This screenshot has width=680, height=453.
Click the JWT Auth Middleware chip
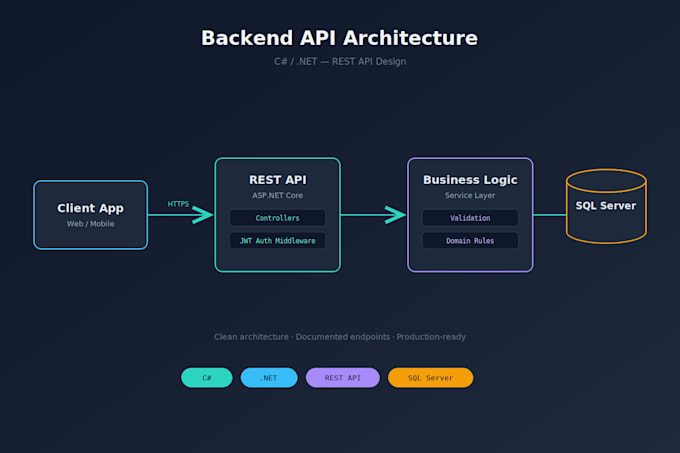278,241
